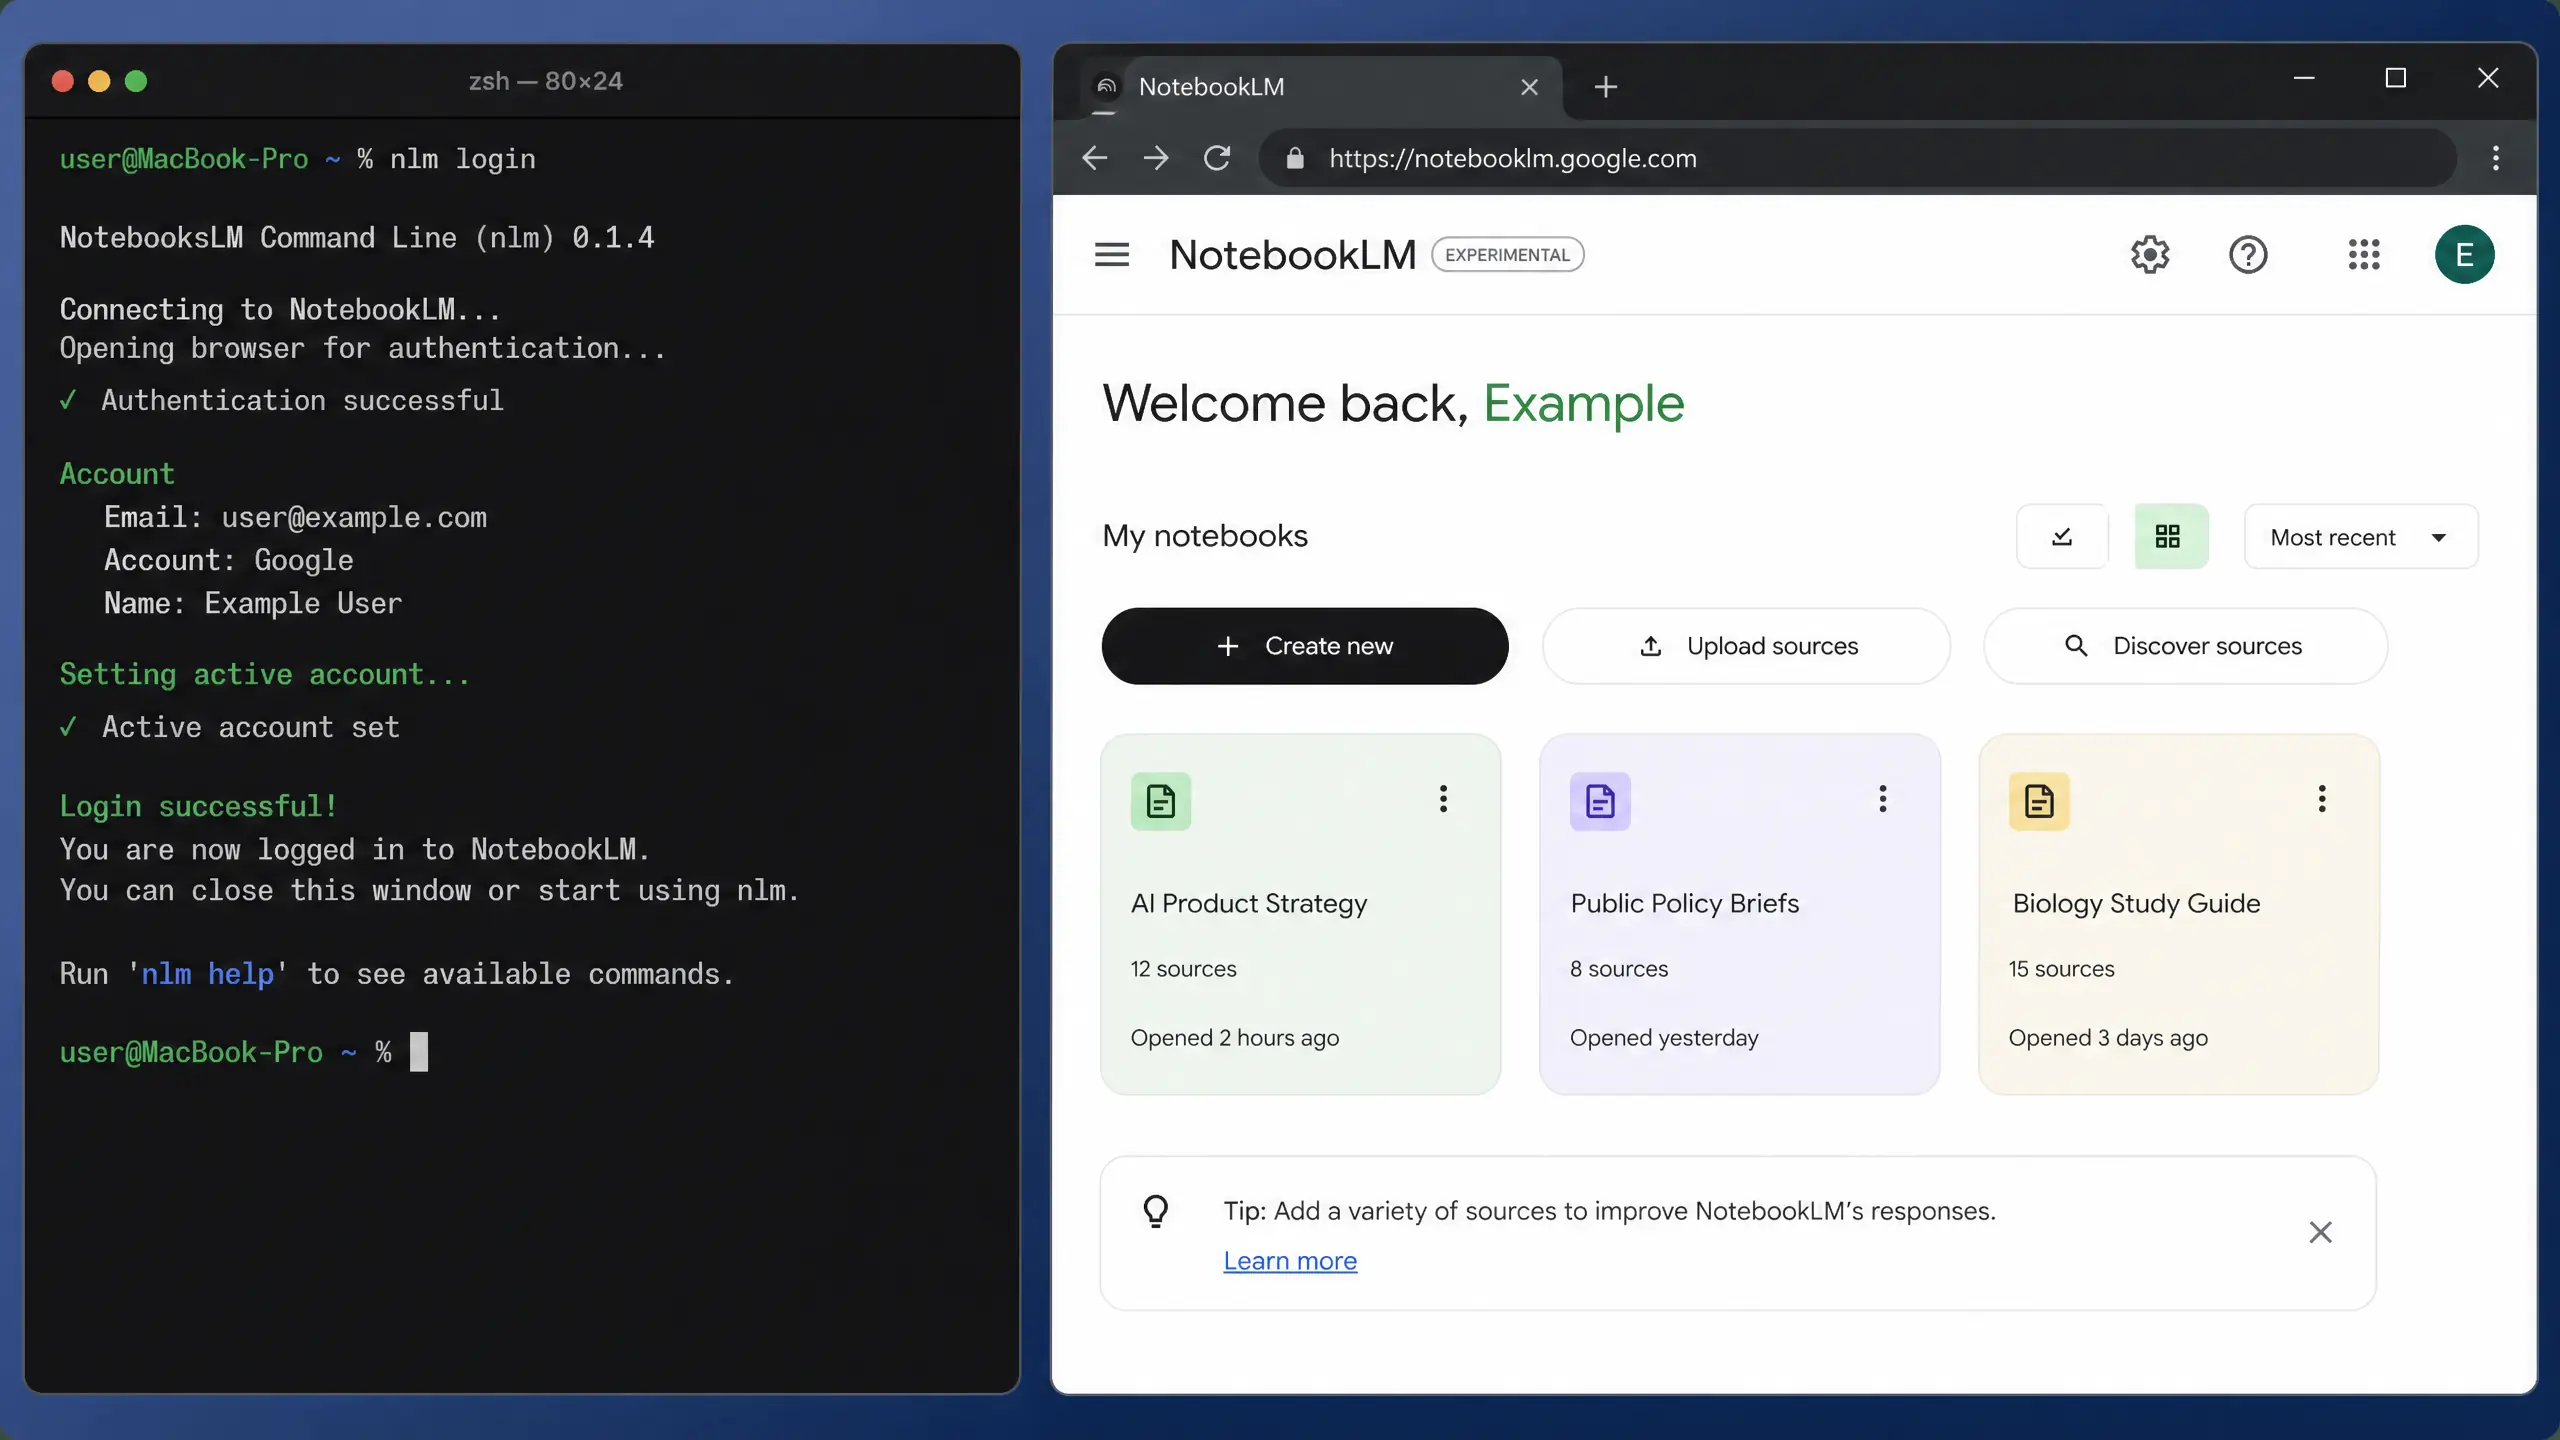
Task: Open options for Public Policy Briefs notebook
Action: 1882,798
